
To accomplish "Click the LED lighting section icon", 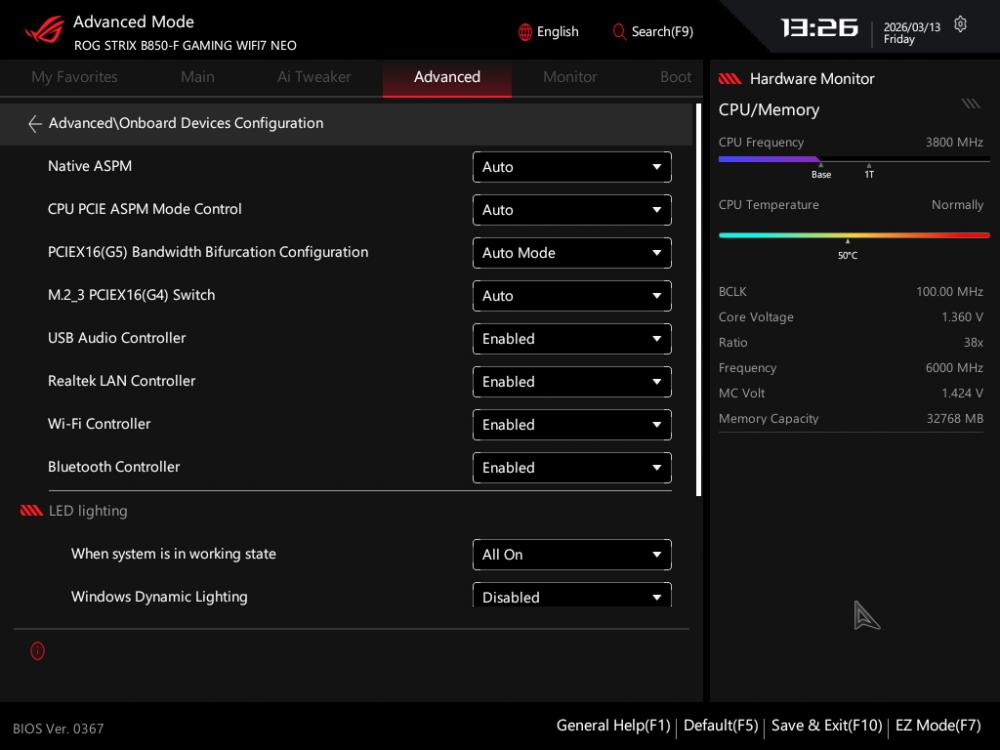I will pos(31,511).
